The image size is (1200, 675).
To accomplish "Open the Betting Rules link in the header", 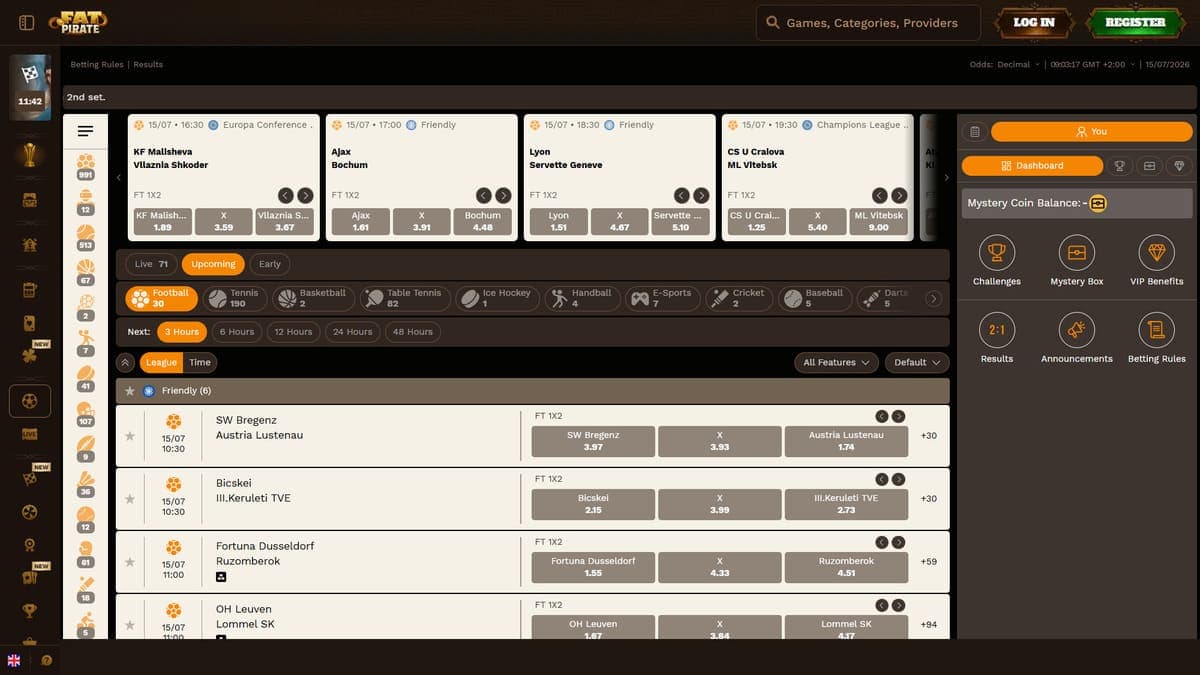I will (97, 65).
